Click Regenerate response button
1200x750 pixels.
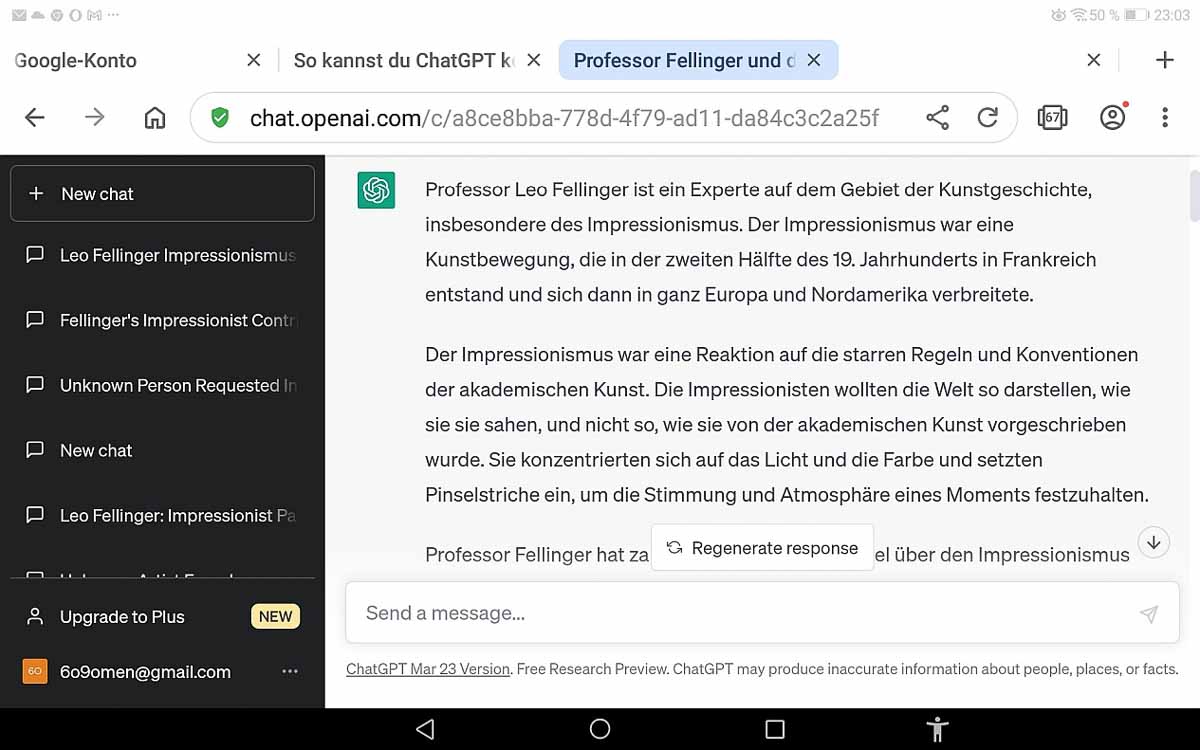pyautogui.click(x=762, y=547)
